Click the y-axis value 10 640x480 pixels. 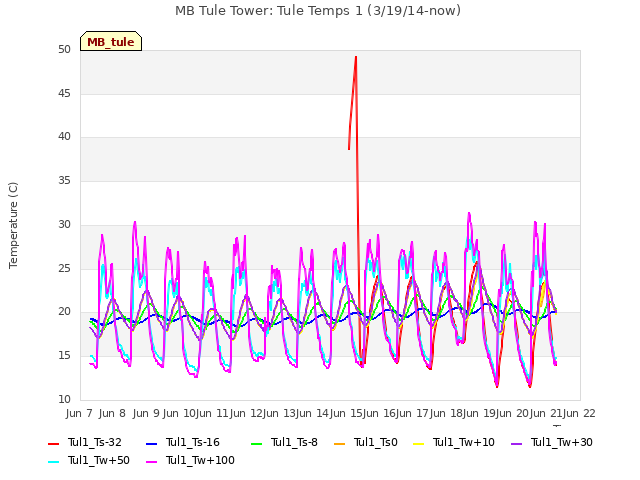(64, 400)
